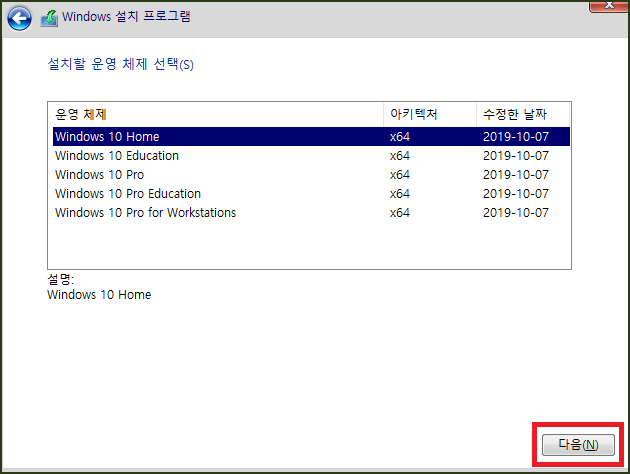
Task: Click the blue back arrow button
Action: pyautogui.click(x=19, y=18)
